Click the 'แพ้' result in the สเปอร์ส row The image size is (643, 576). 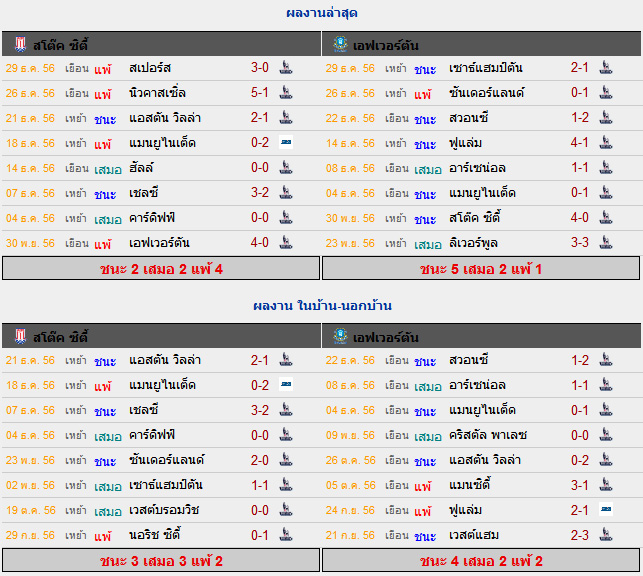[x=103, y=69]
